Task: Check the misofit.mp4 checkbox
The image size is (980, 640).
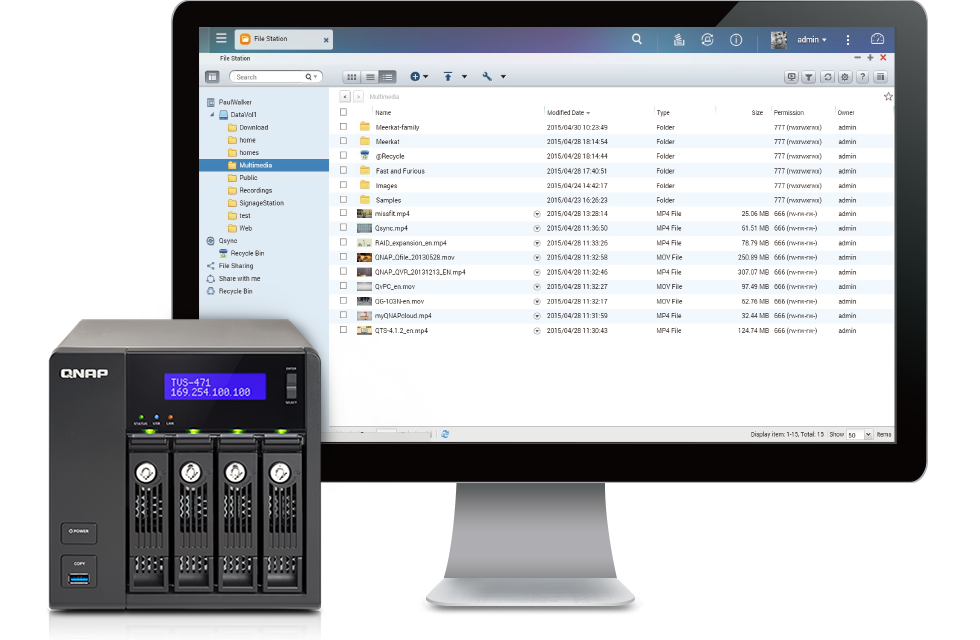Action: click(343, 213)
